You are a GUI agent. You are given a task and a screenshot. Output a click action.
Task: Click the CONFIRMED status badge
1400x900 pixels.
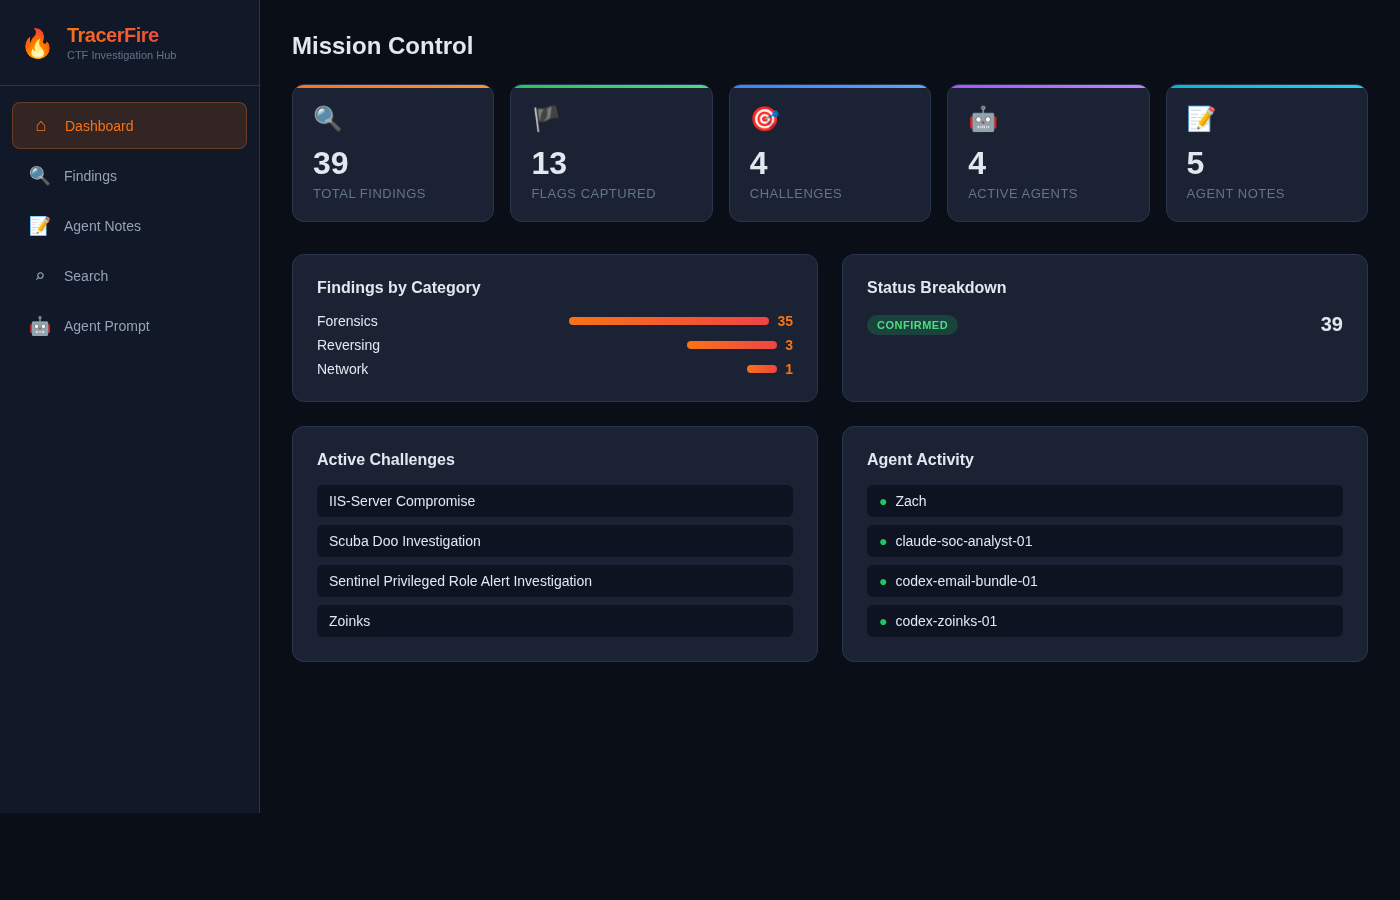click(912, 325)
